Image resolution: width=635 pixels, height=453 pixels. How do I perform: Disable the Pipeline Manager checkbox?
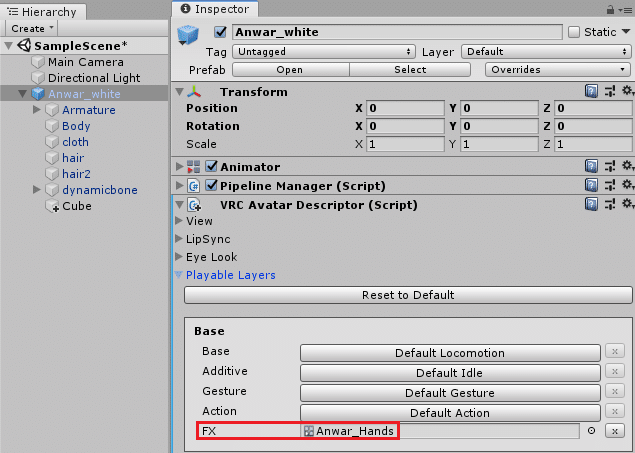click(211, 185)
